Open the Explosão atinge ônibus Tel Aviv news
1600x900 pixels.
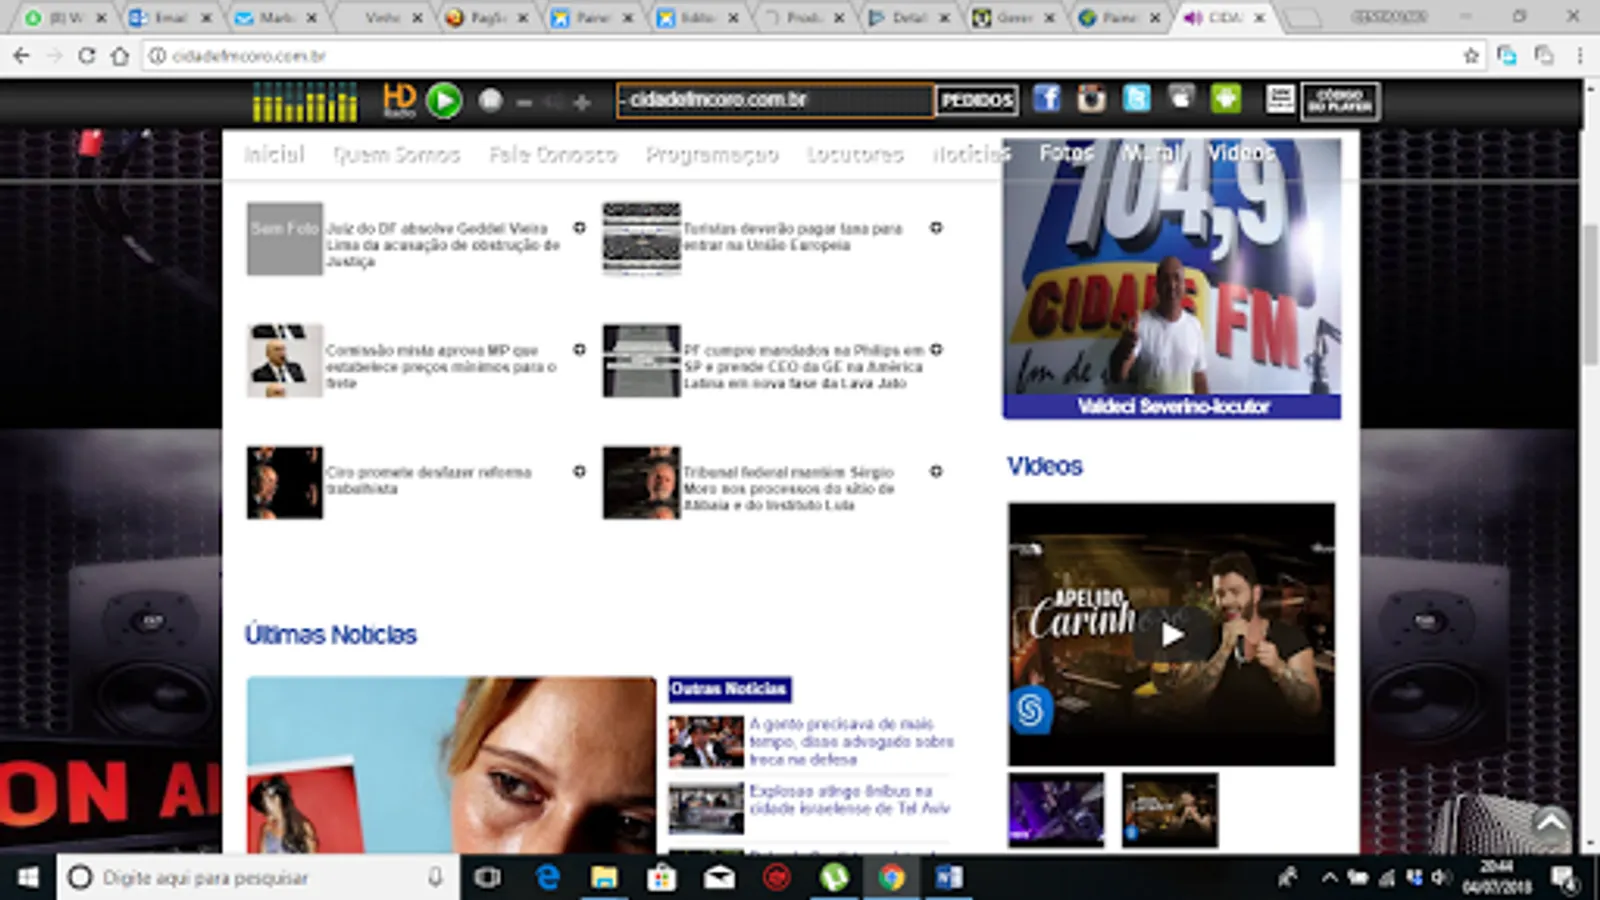tap(850, 800)
